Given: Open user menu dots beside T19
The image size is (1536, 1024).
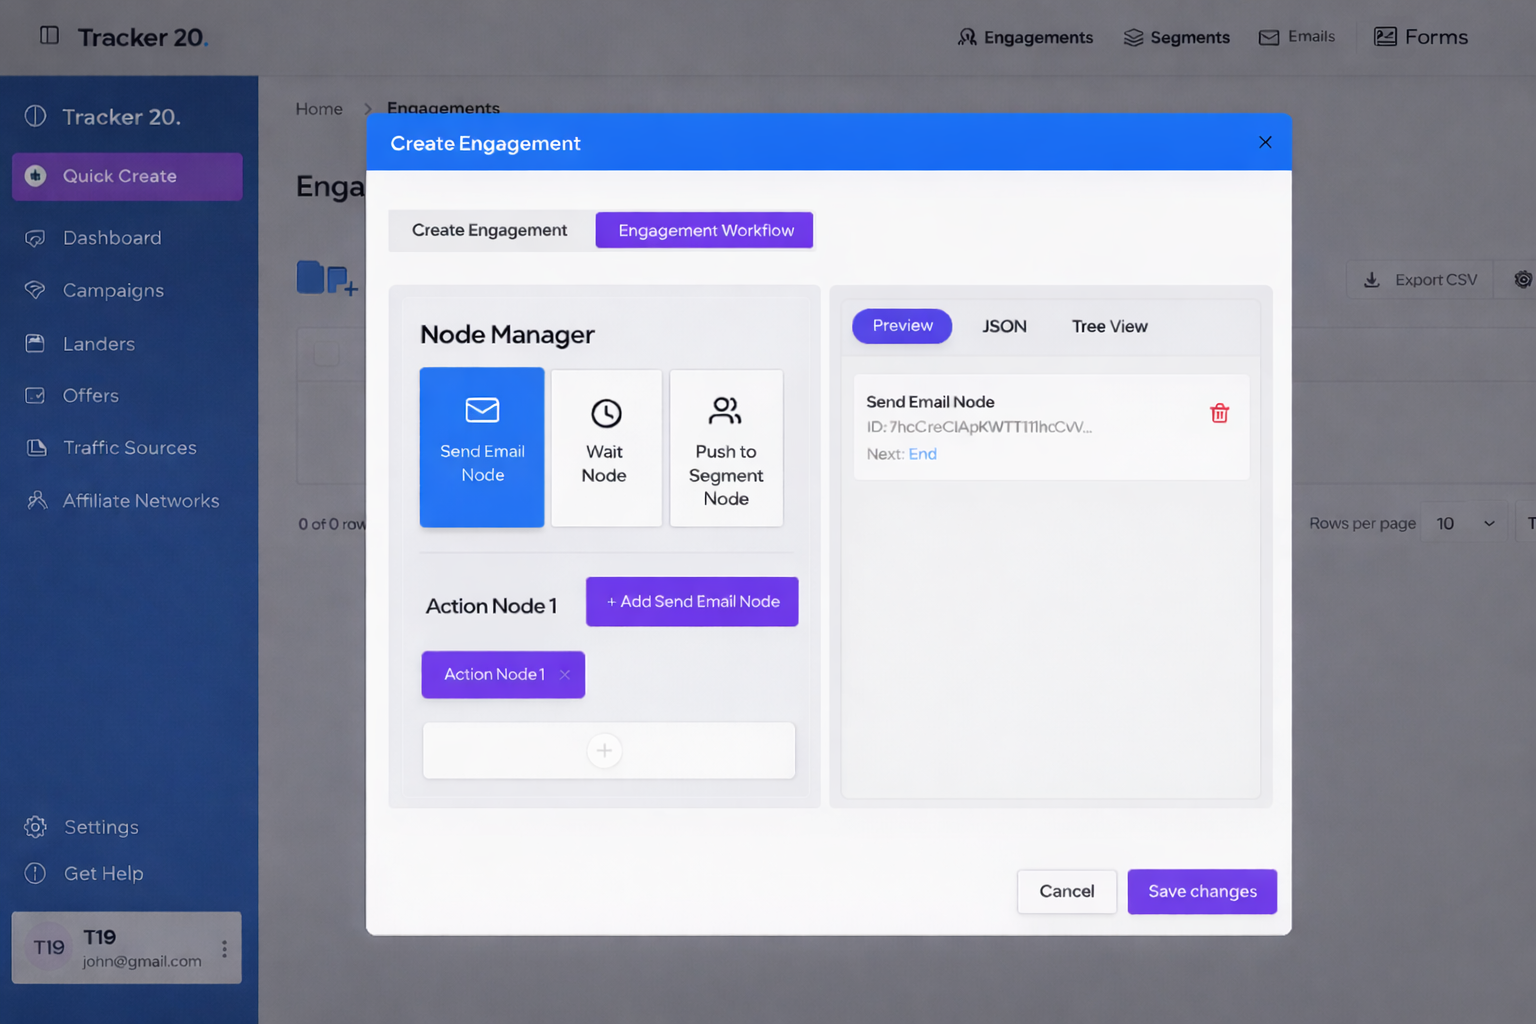Looking at the screenshot, I should tap(224, 948).
